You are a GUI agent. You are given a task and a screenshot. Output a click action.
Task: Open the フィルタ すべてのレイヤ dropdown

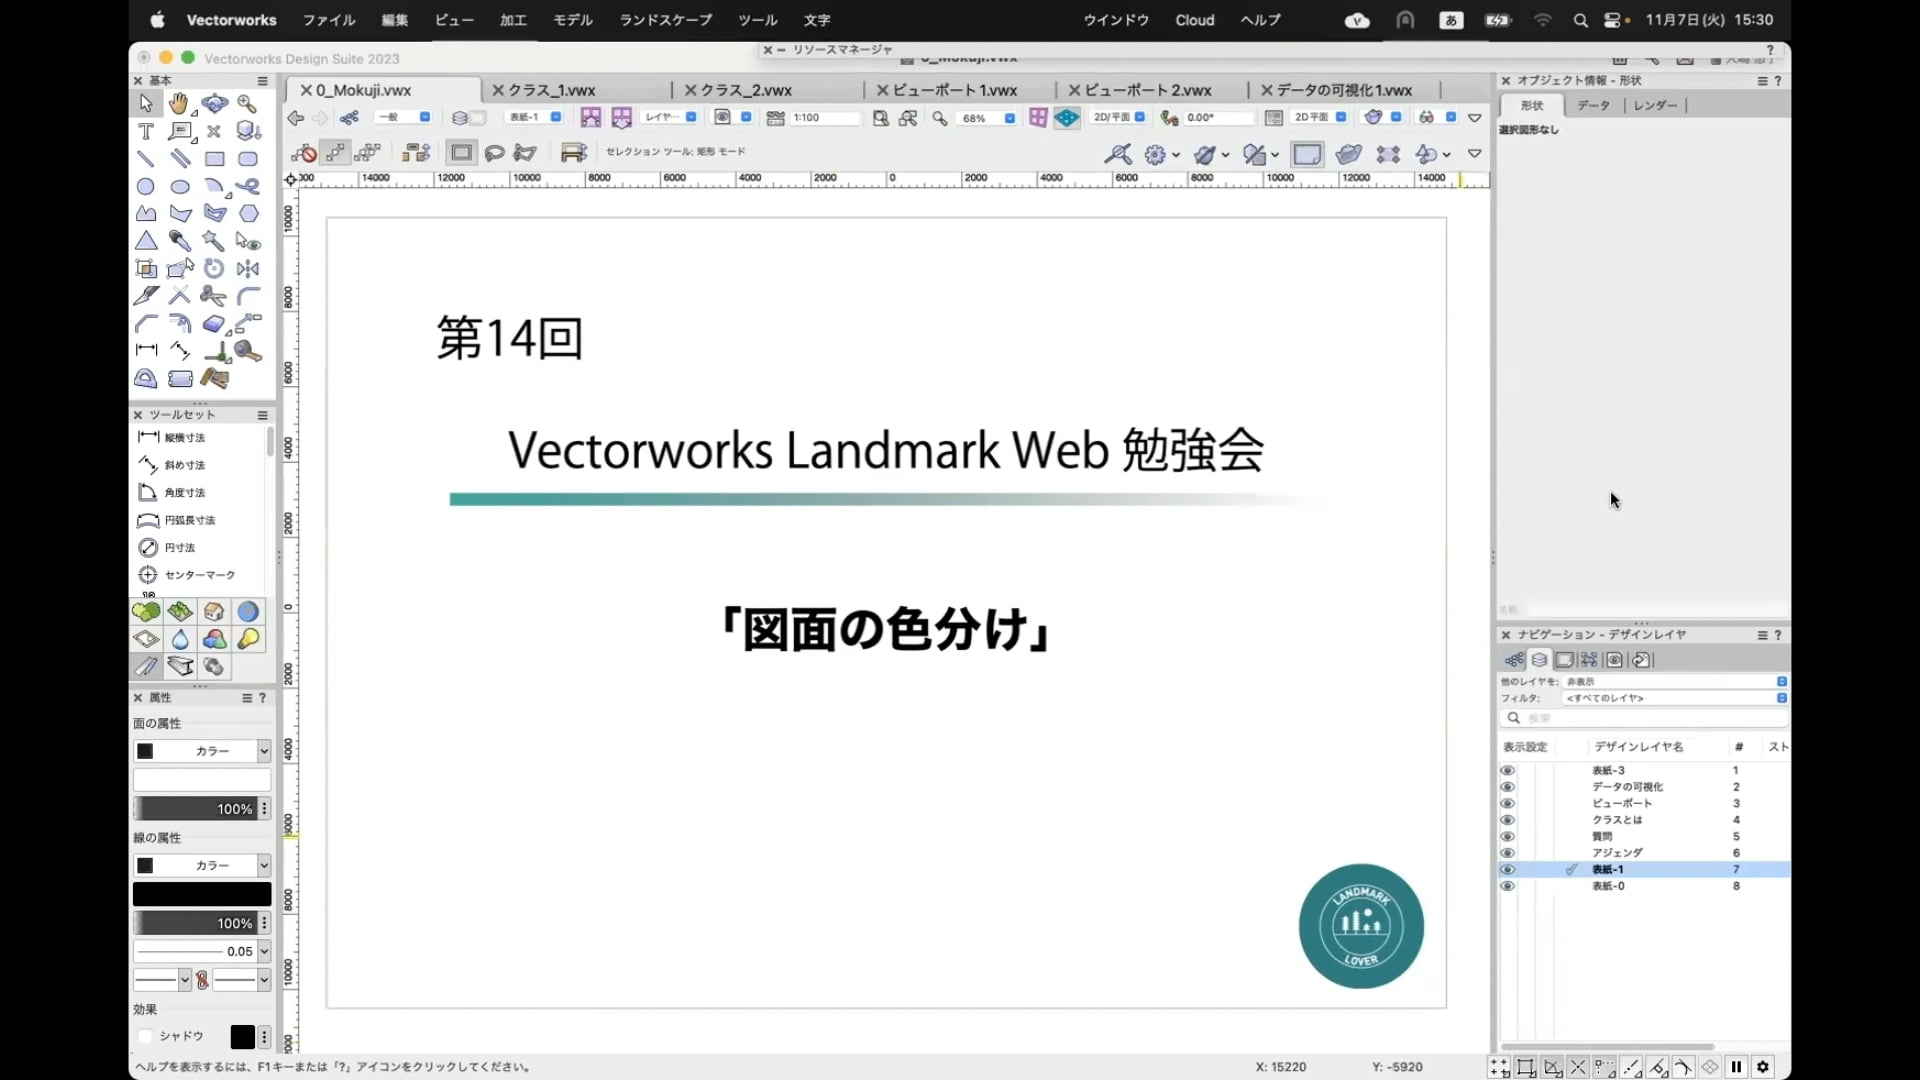click(x=1676, y=698)
